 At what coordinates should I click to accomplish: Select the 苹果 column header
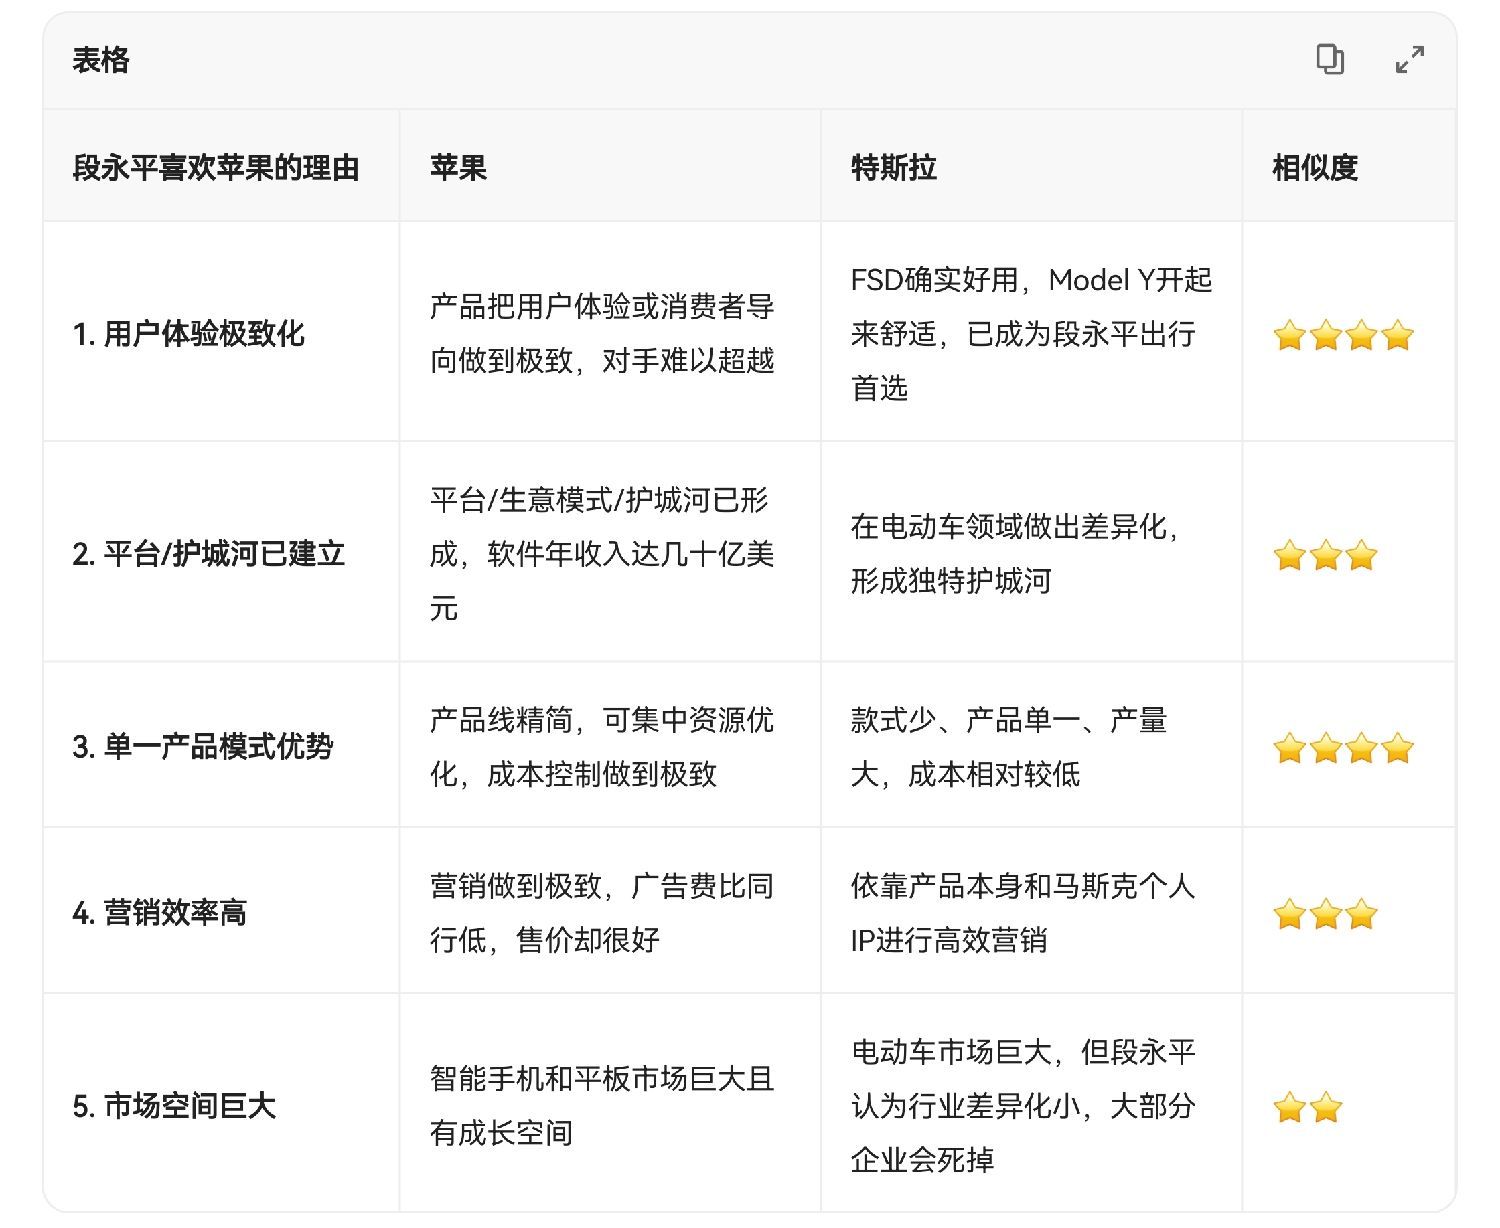[459, 167]
